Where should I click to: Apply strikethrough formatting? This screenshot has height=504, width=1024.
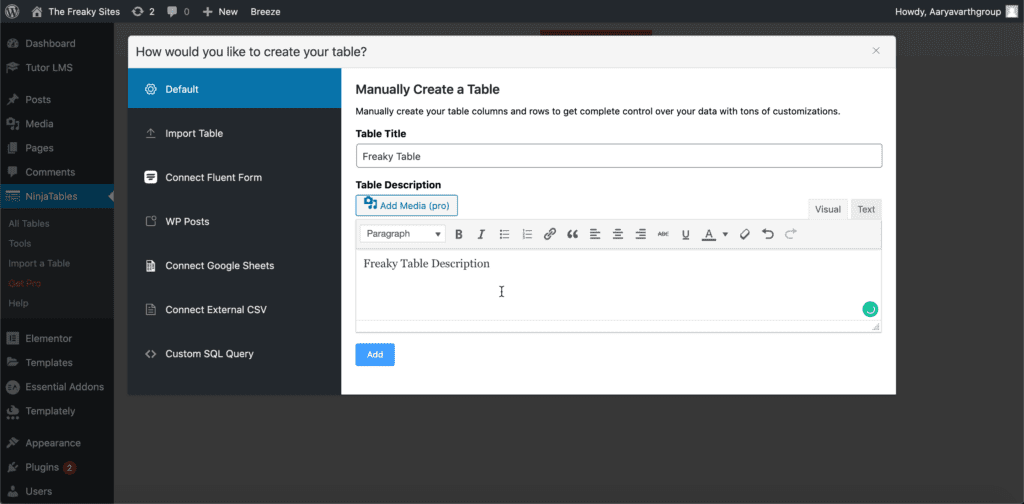[x=663, y=234]
